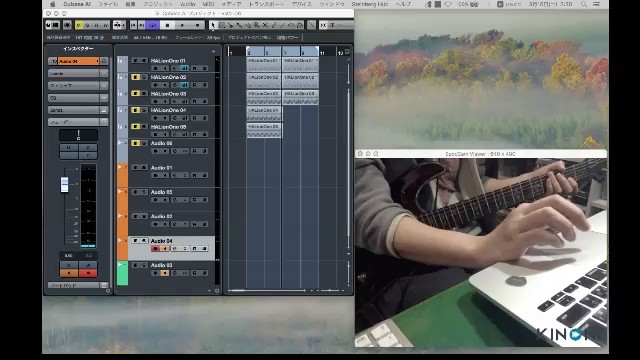Select the Line tool in toolbar
This screenshot has height=360, width=640.
(x=282, y=25)
